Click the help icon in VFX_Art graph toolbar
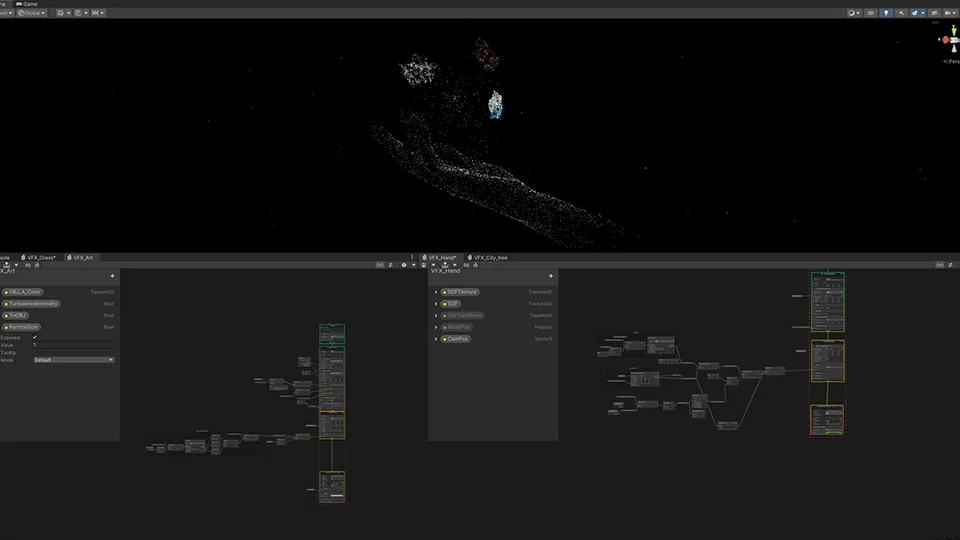960x540 pixels. 403,265
